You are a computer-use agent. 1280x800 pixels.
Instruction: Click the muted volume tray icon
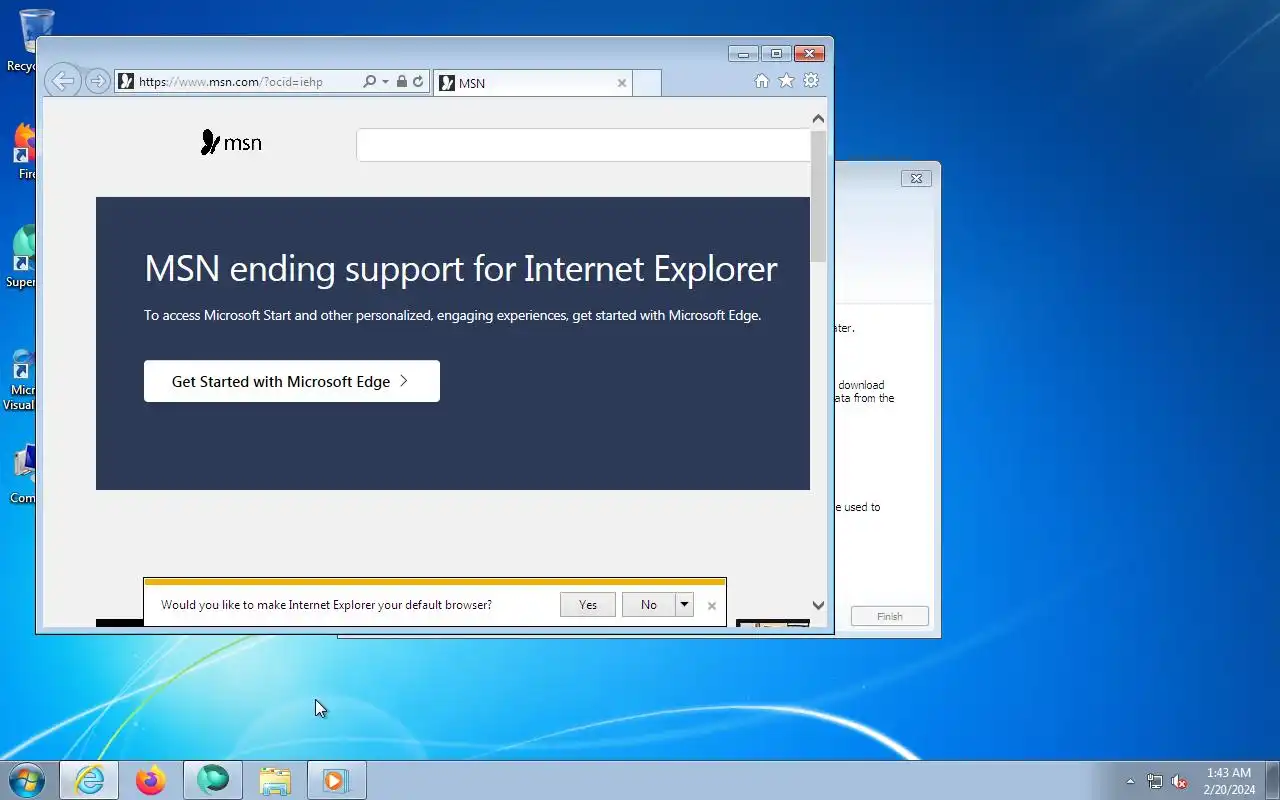click(x=1179, y=781)
